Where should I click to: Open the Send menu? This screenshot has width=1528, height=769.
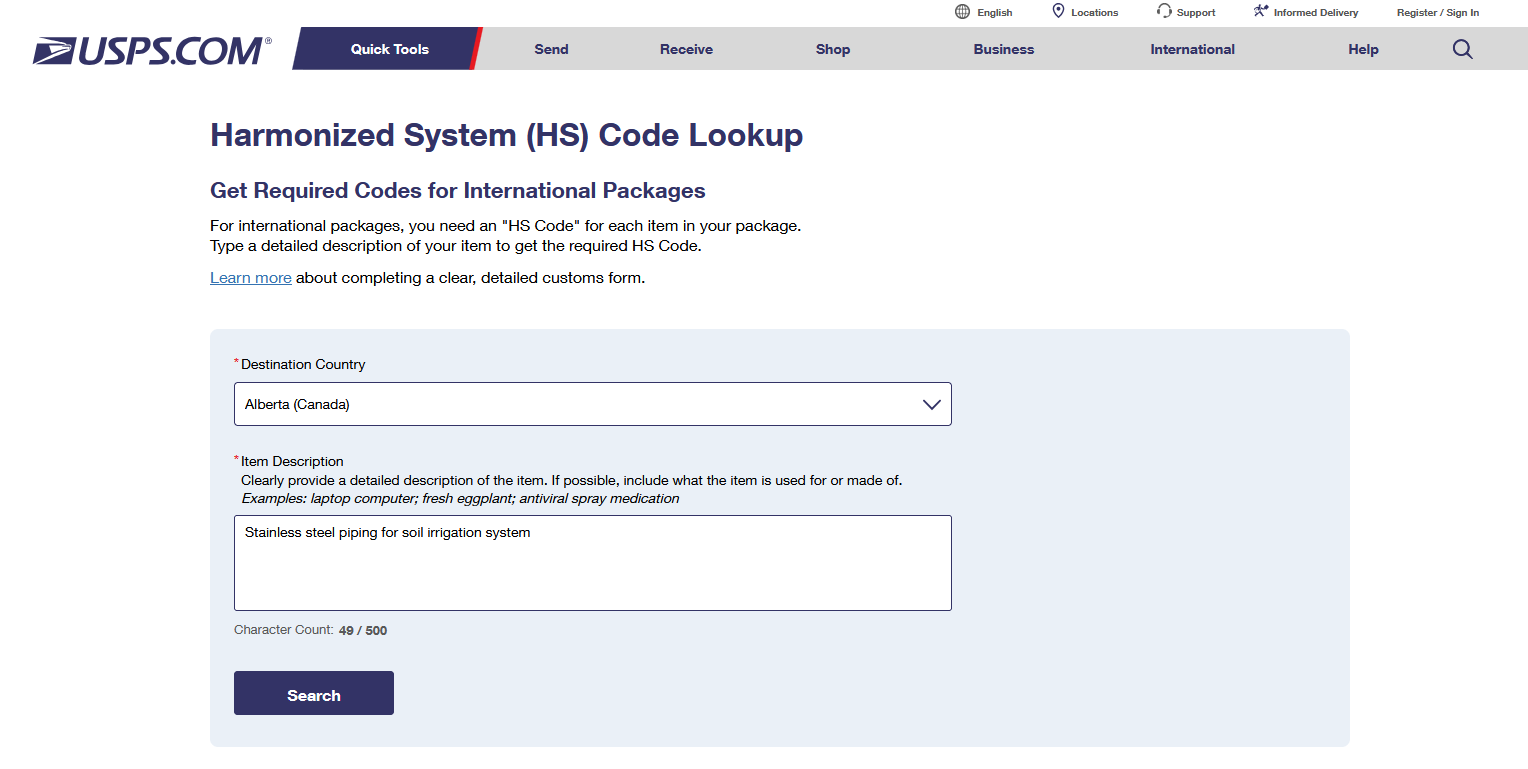551,49
